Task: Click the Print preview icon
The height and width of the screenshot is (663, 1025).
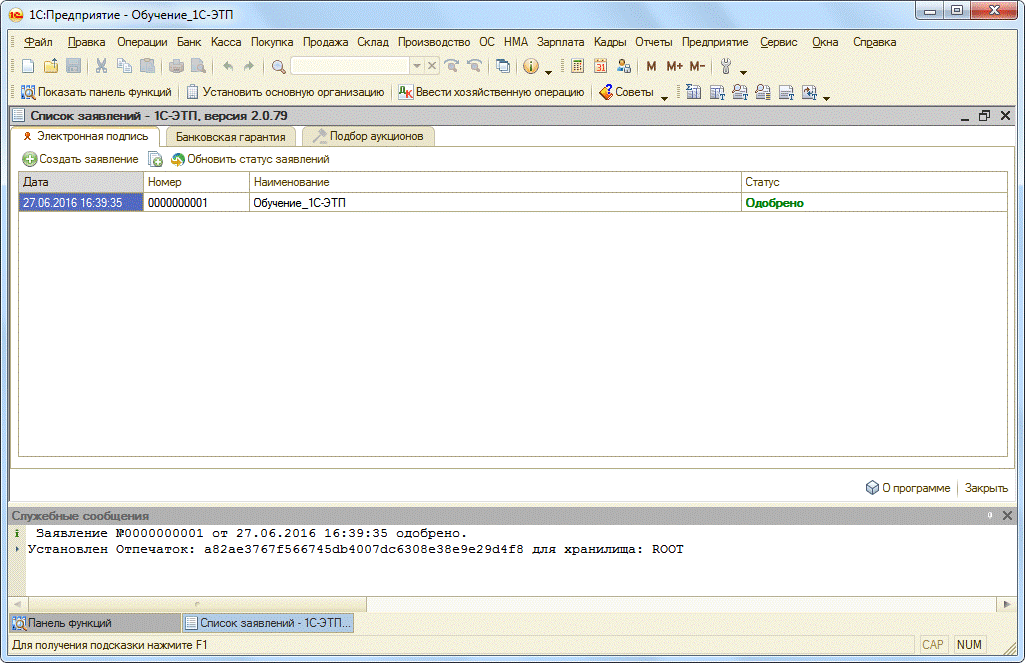Action: point(198,66)
